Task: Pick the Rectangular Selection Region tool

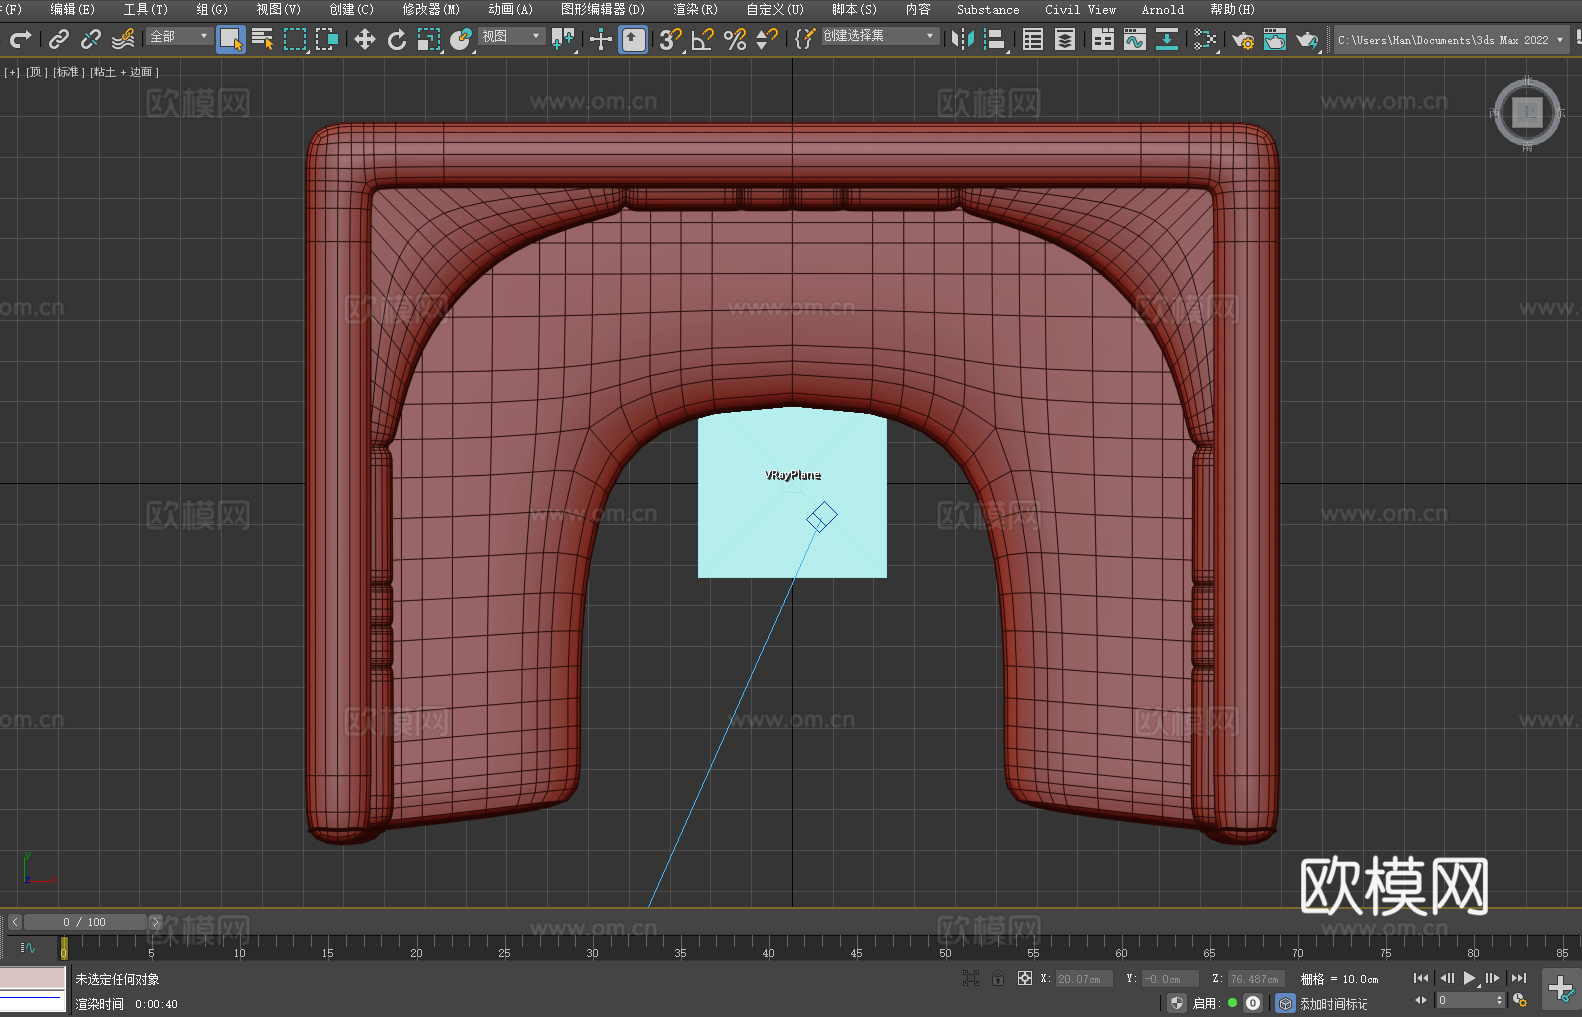Action: 295,39
